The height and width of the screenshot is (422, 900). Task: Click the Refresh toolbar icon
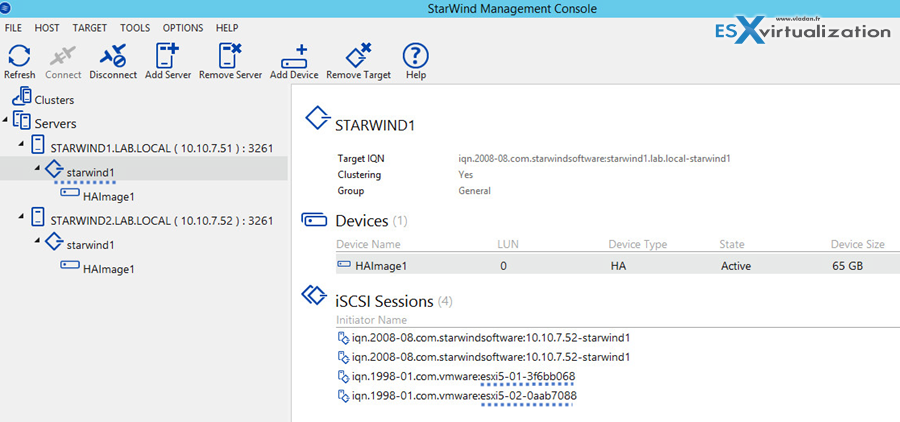click(20, 56)
